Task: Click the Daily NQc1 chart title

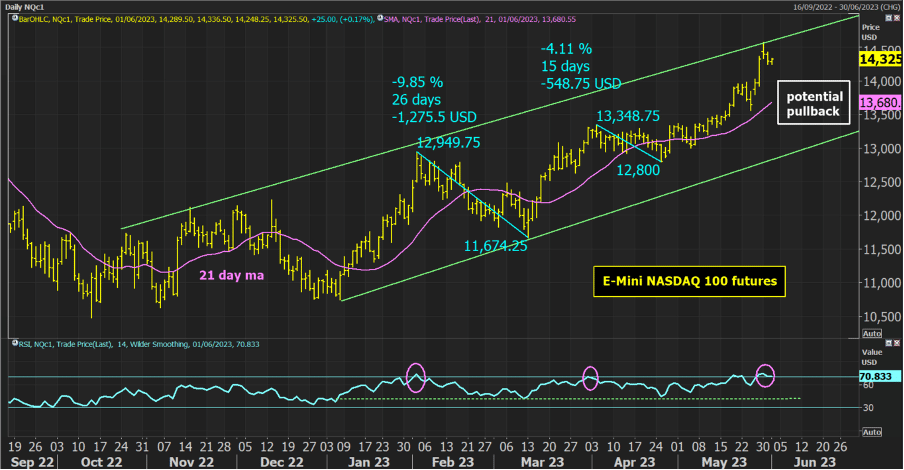Action: coord(25,7)
